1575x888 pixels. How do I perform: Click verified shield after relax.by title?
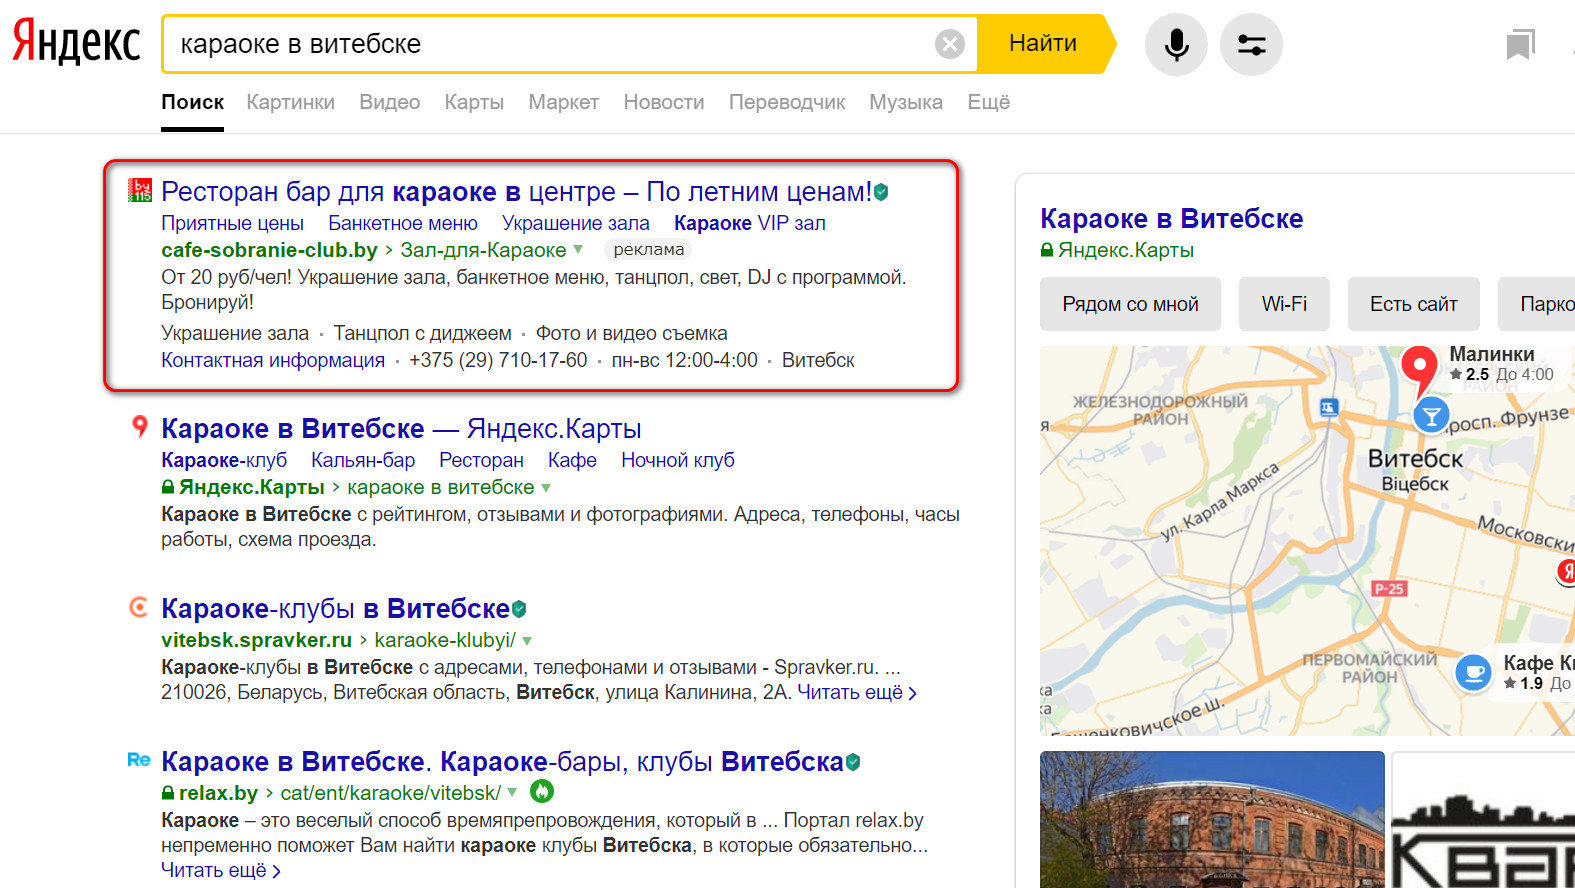pos(853,762)
